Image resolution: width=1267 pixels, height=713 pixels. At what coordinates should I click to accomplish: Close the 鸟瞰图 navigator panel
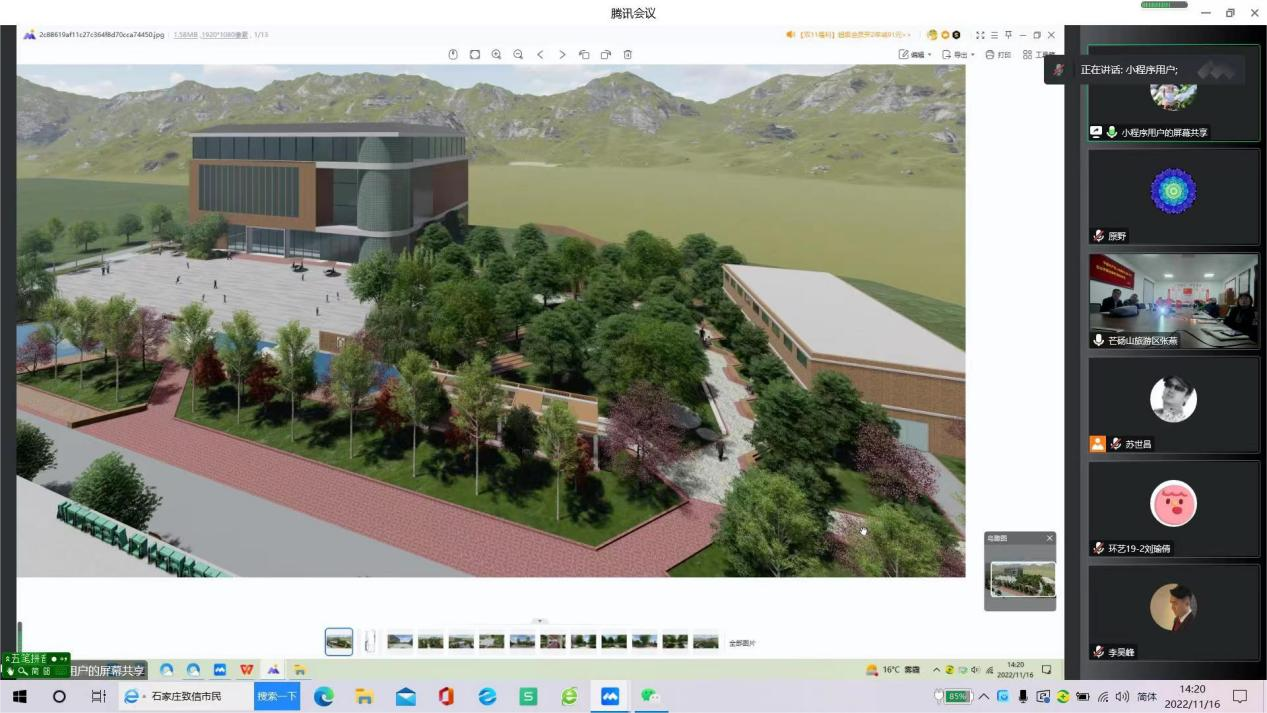(1049, 538)
